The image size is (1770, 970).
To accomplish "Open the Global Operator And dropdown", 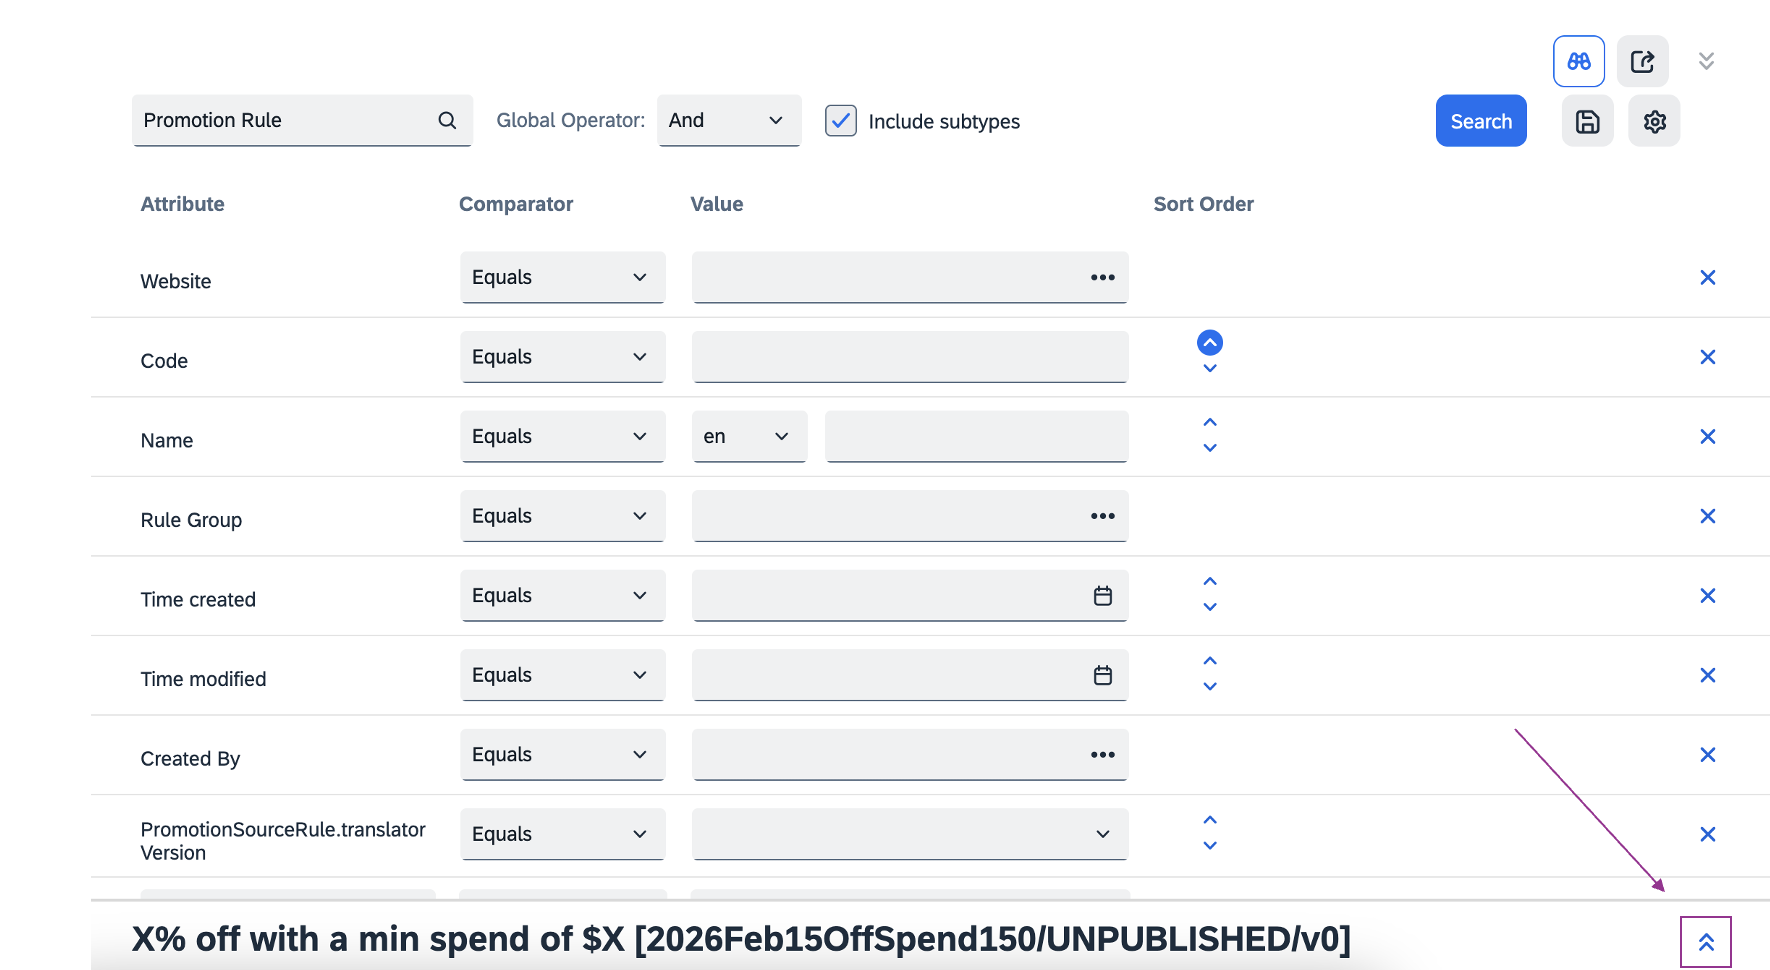I will (x=728, y=121).
